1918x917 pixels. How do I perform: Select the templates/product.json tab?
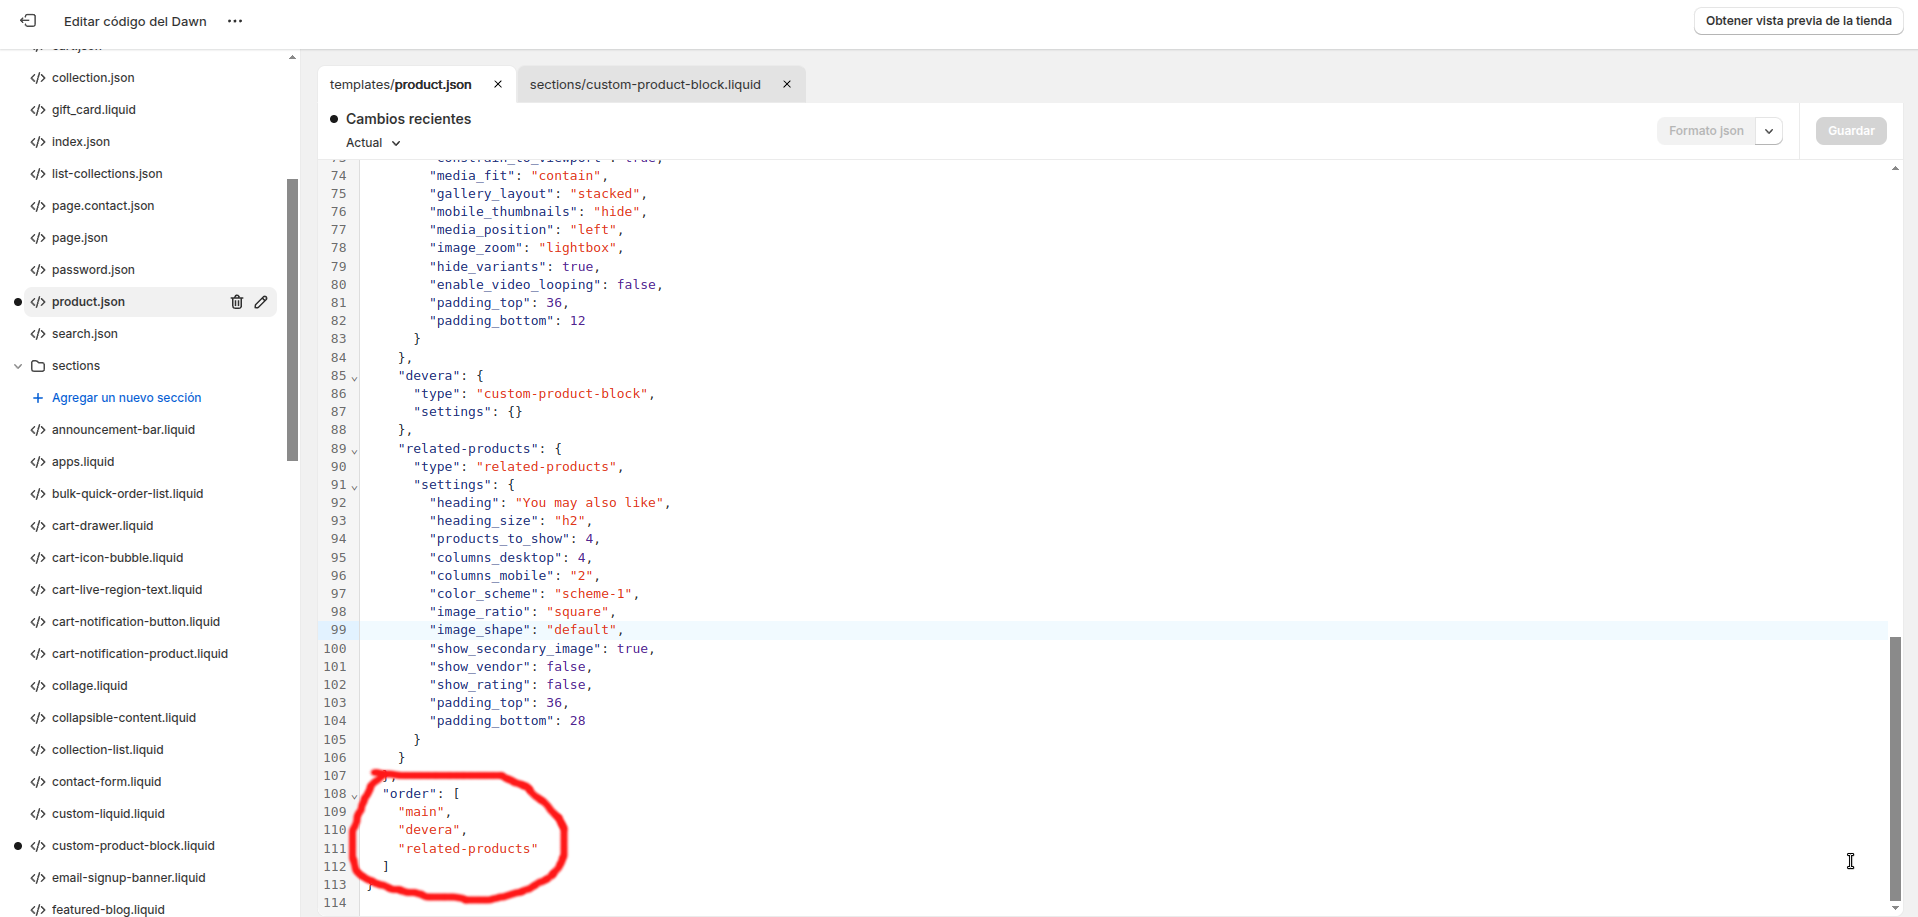401,85
